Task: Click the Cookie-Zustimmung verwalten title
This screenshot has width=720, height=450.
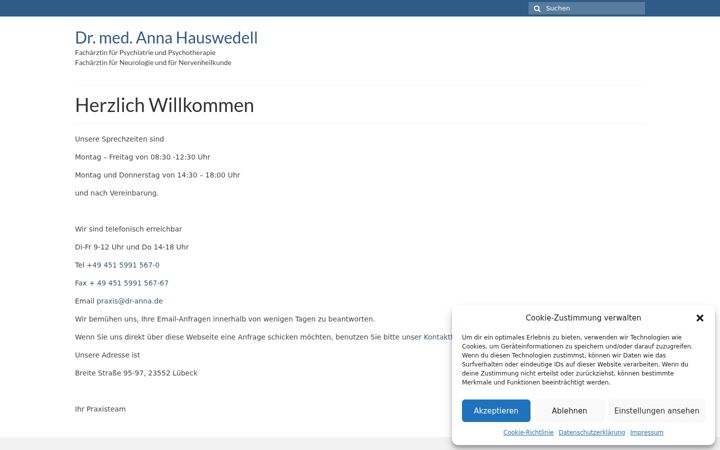Action: click(583, 318)
